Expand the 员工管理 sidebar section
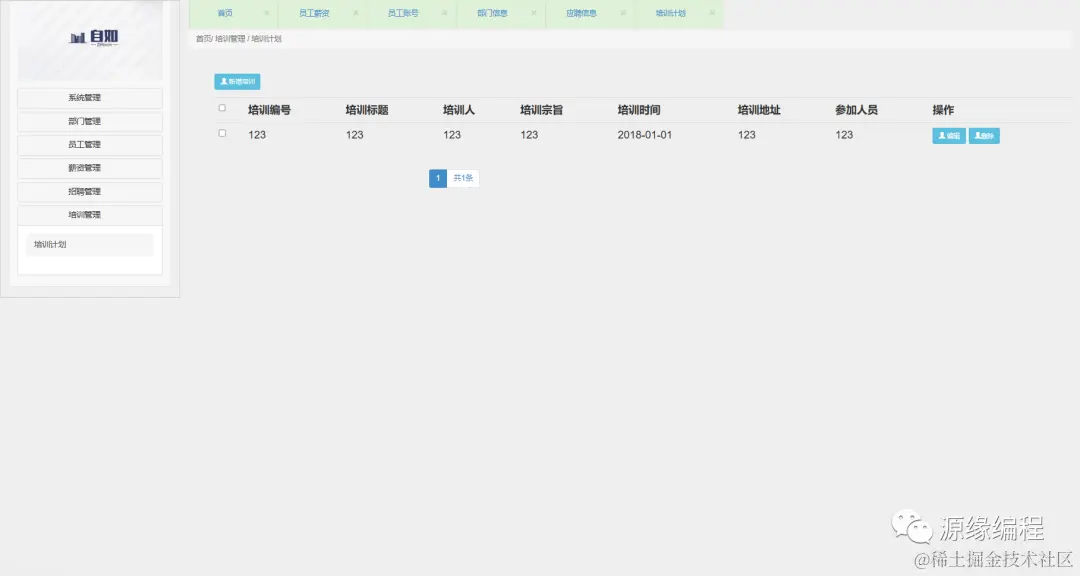Screen dimensions: 1080x576 (90, 145)
